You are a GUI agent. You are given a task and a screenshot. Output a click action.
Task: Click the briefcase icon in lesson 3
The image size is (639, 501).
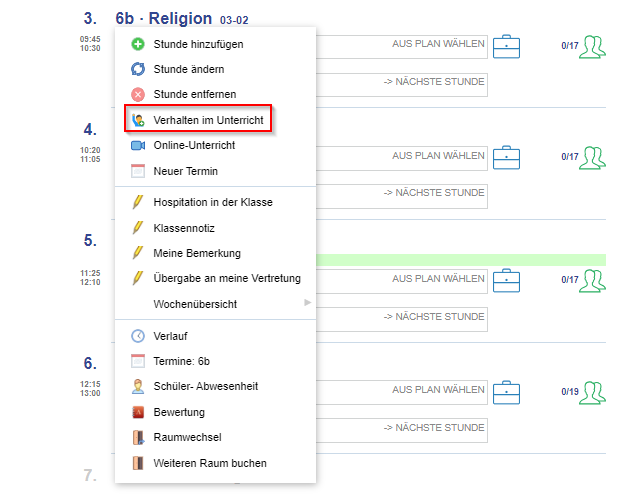pos(508,46)
